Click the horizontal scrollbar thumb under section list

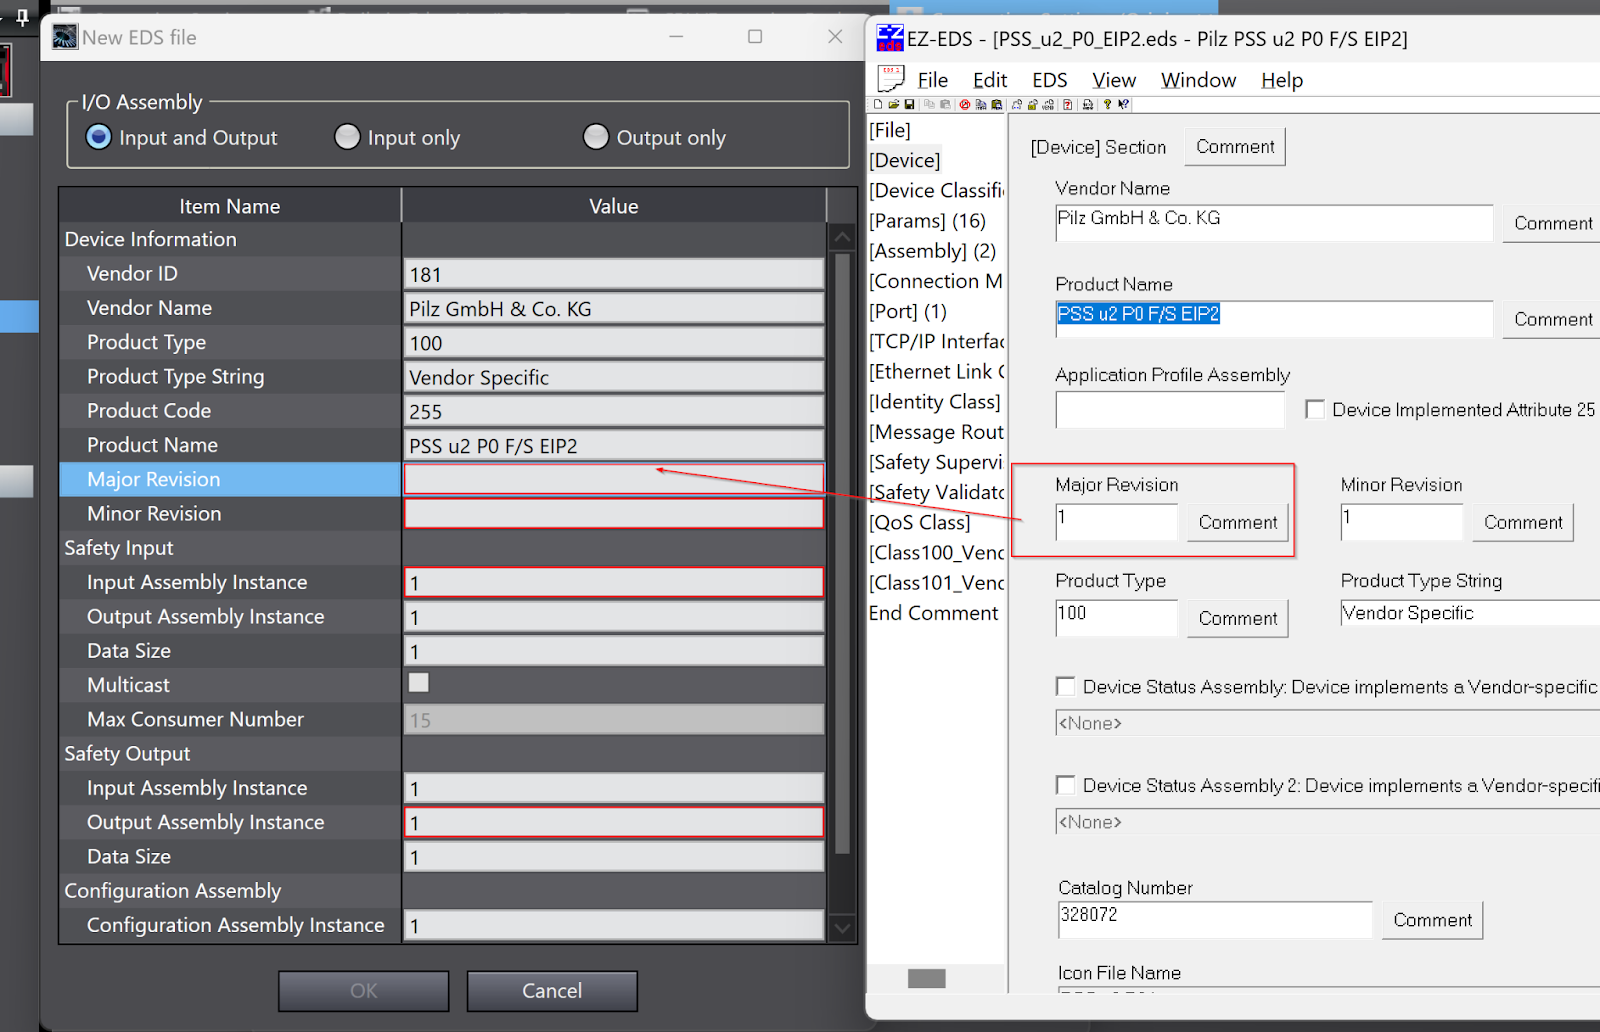click(x=926, y=978)
